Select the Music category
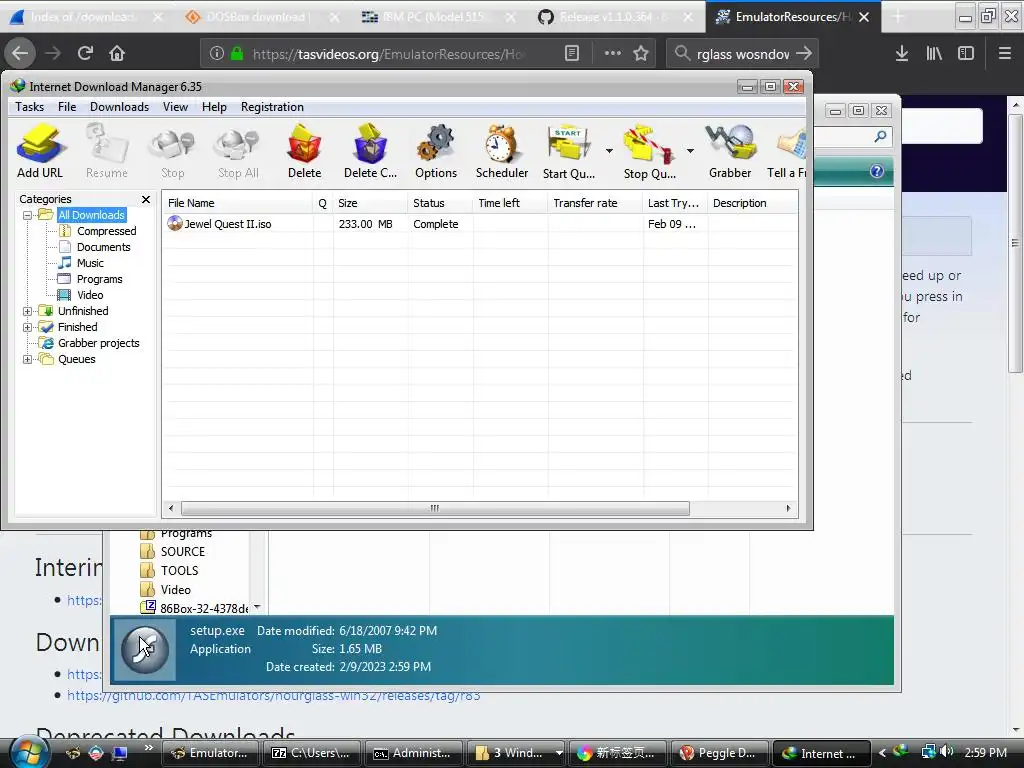This screenshot has width=1024, height=768. pyautogui.click(x=90, y=263)
